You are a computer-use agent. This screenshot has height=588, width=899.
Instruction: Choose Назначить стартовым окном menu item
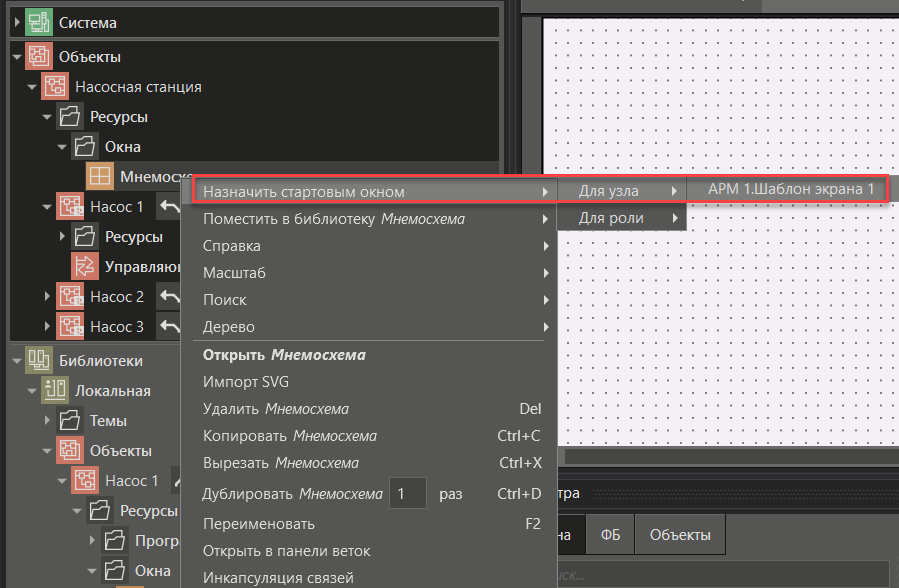tap(304, 191)
